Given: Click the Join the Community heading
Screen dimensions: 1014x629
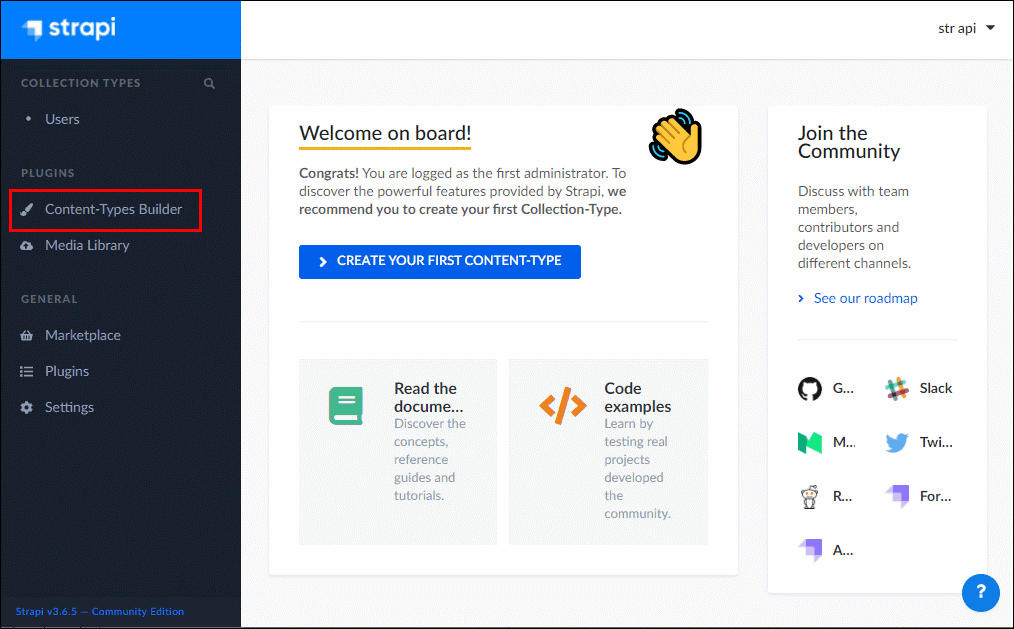Looking at the screenshot, I should click(848, 142).
